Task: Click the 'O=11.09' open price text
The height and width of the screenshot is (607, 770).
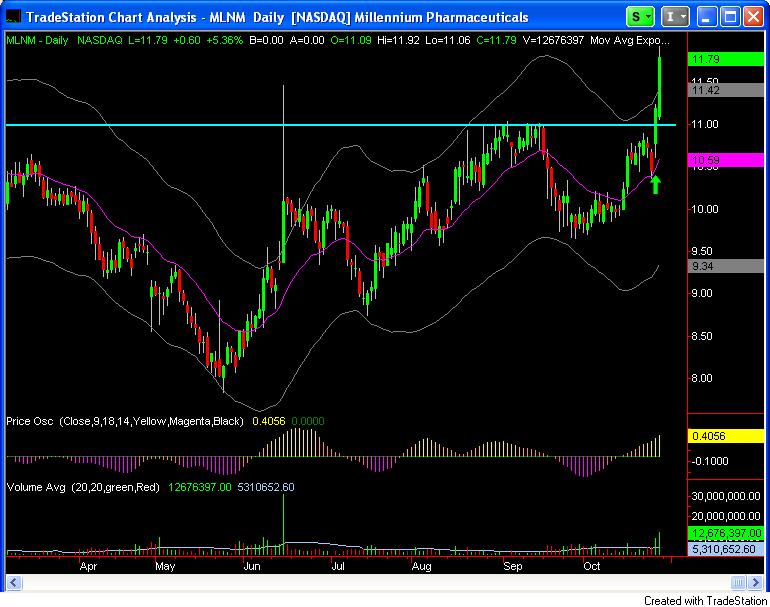Action: (x=351, y=40)
